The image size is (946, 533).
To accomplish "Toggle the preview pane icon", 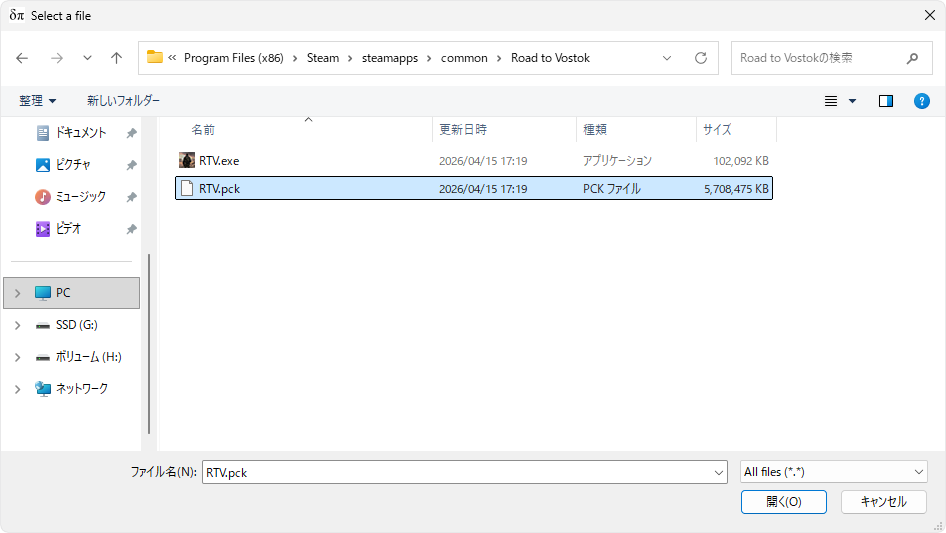I will click(x=885, y=101).
